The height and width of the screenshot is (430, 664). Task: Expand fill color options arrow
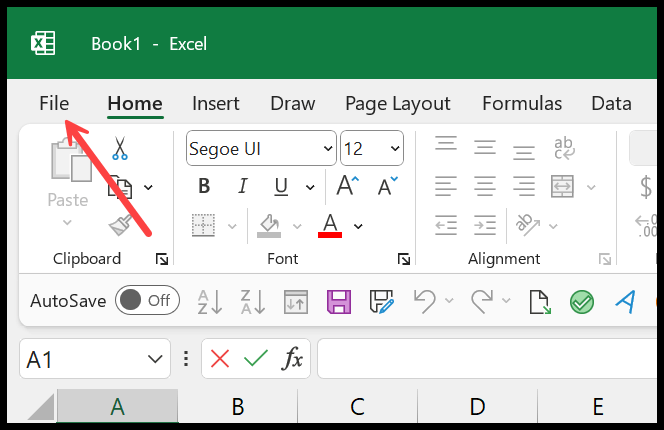pyautogui.click(x=297, y=226)
